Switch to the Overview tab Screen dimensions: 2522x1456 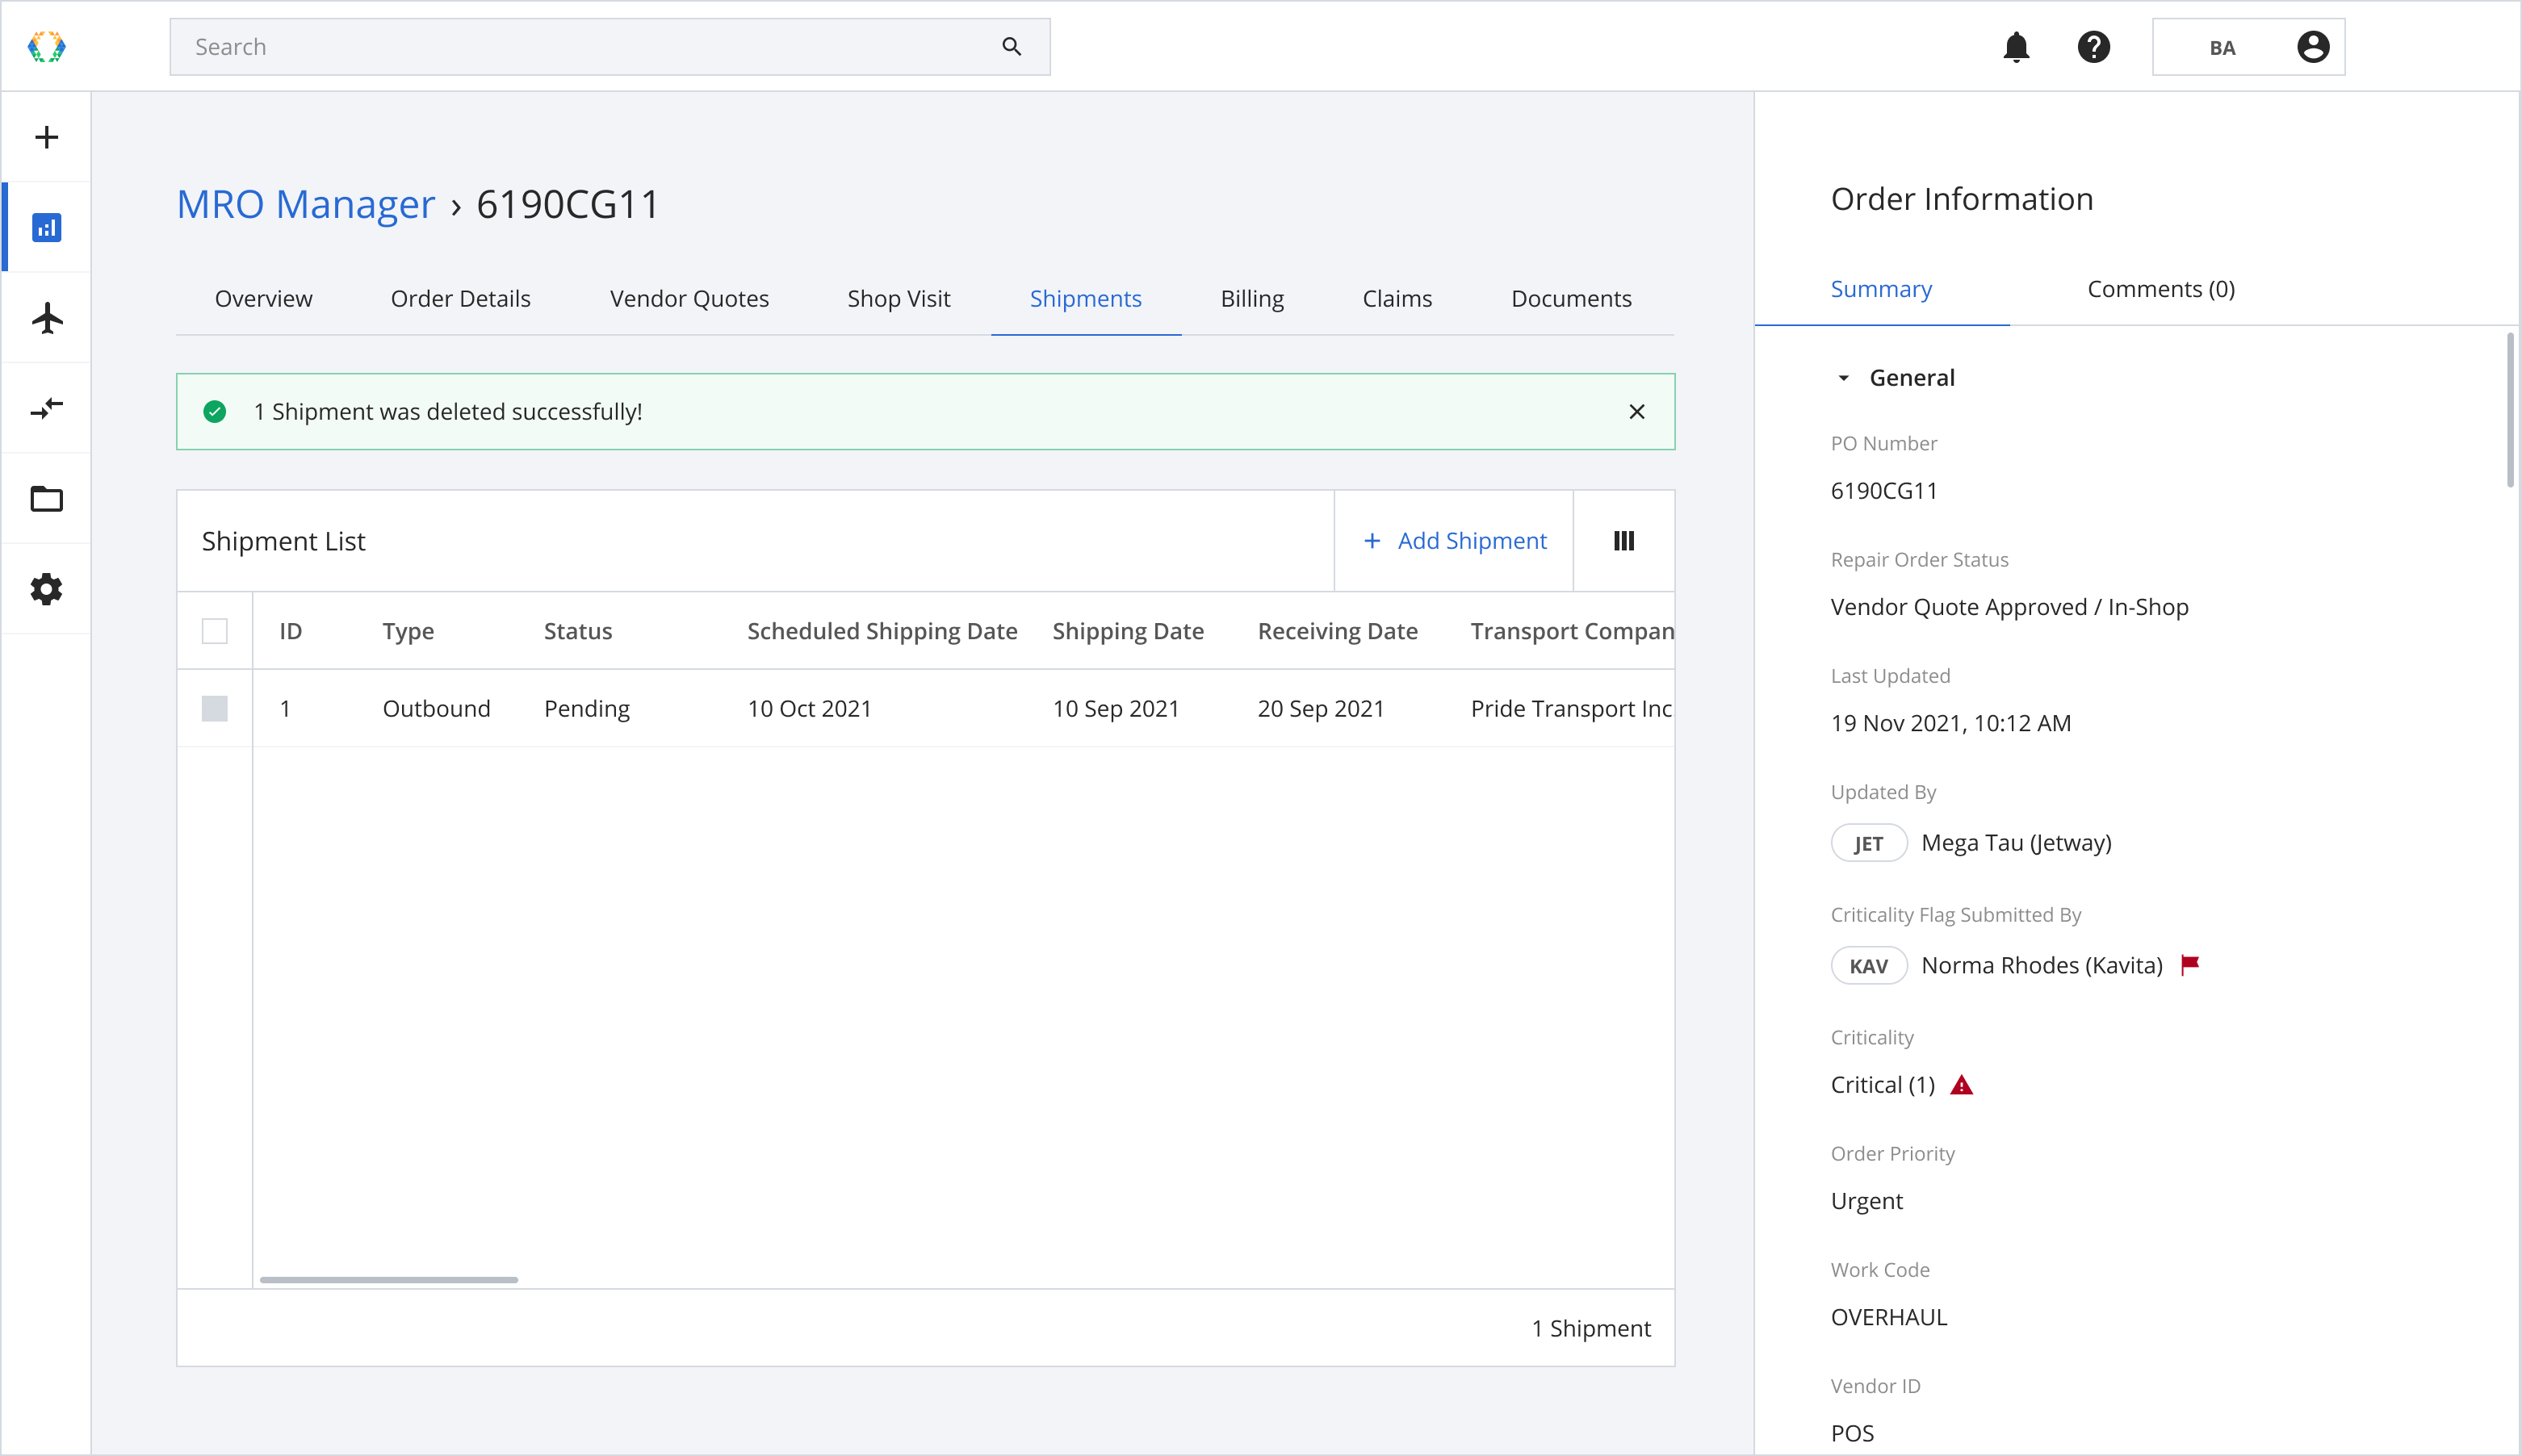(x=264, y=299)
